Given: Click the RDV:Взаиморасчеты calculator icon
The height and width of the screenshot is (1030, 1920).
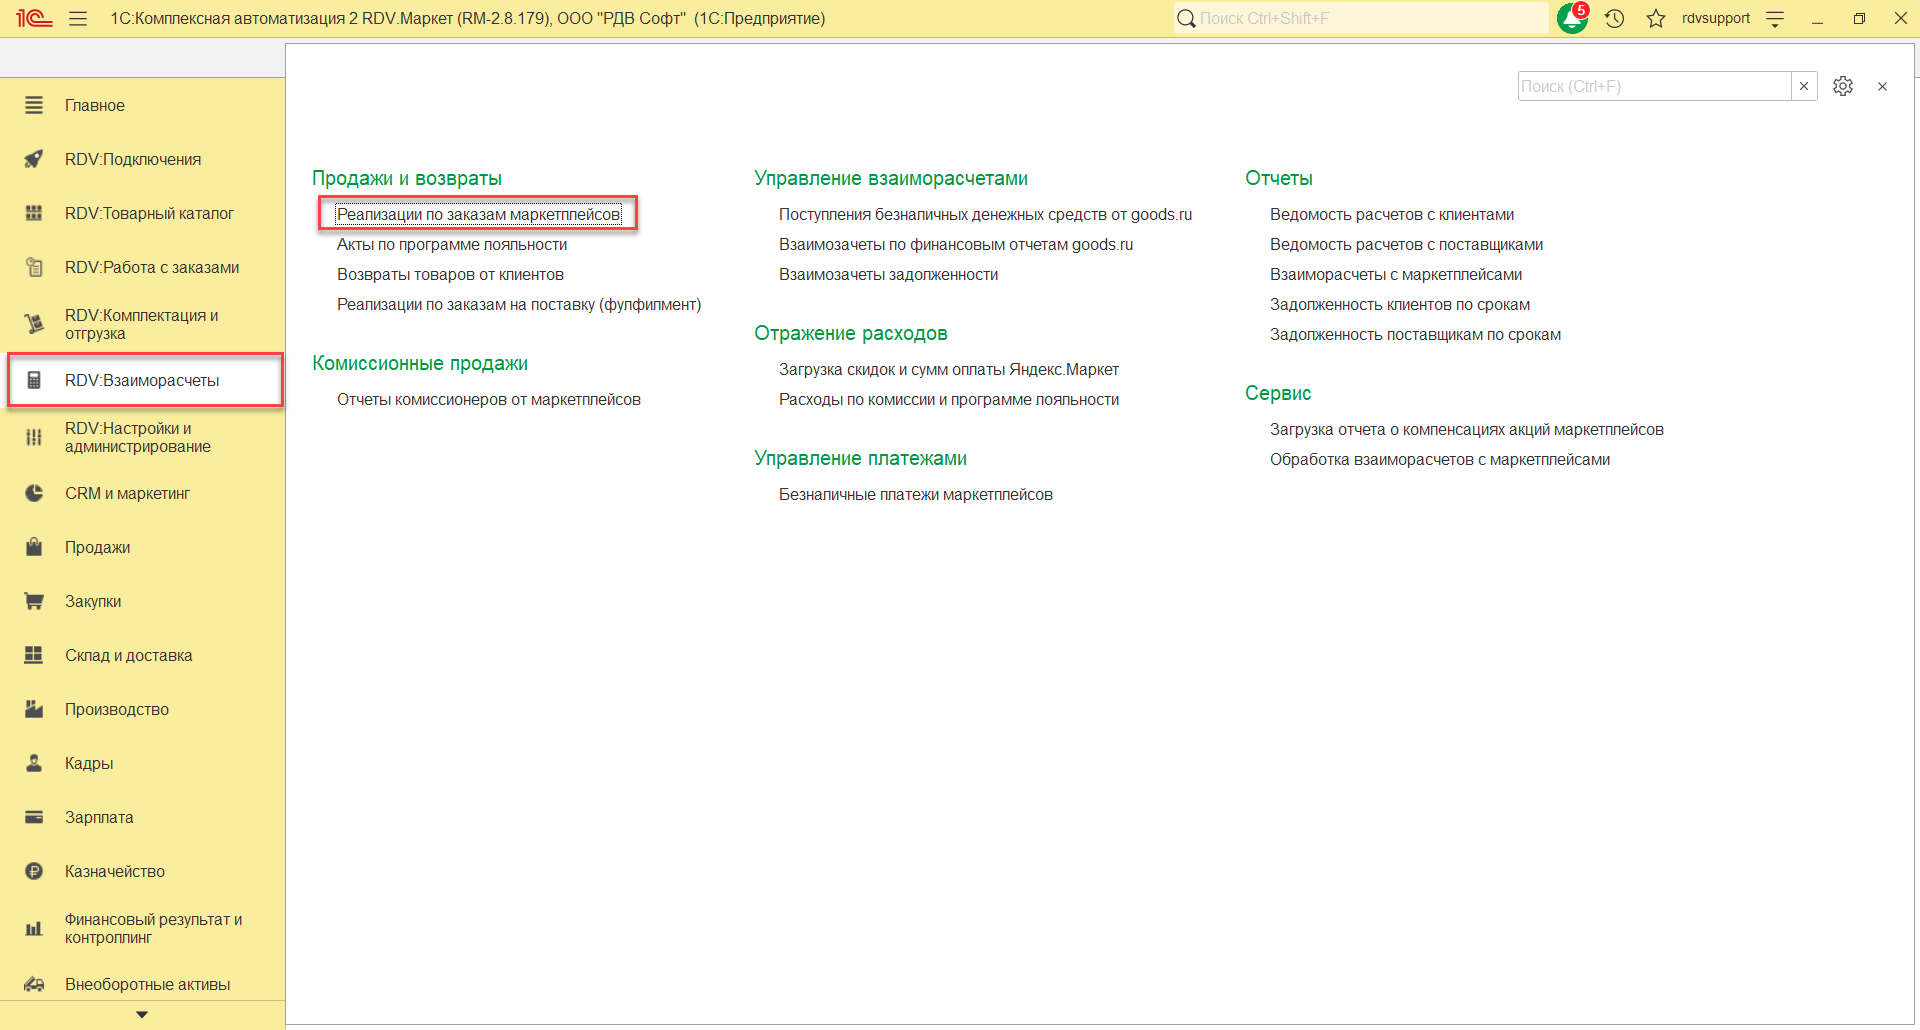Looking at the screenshot, I should coord(34,380).
